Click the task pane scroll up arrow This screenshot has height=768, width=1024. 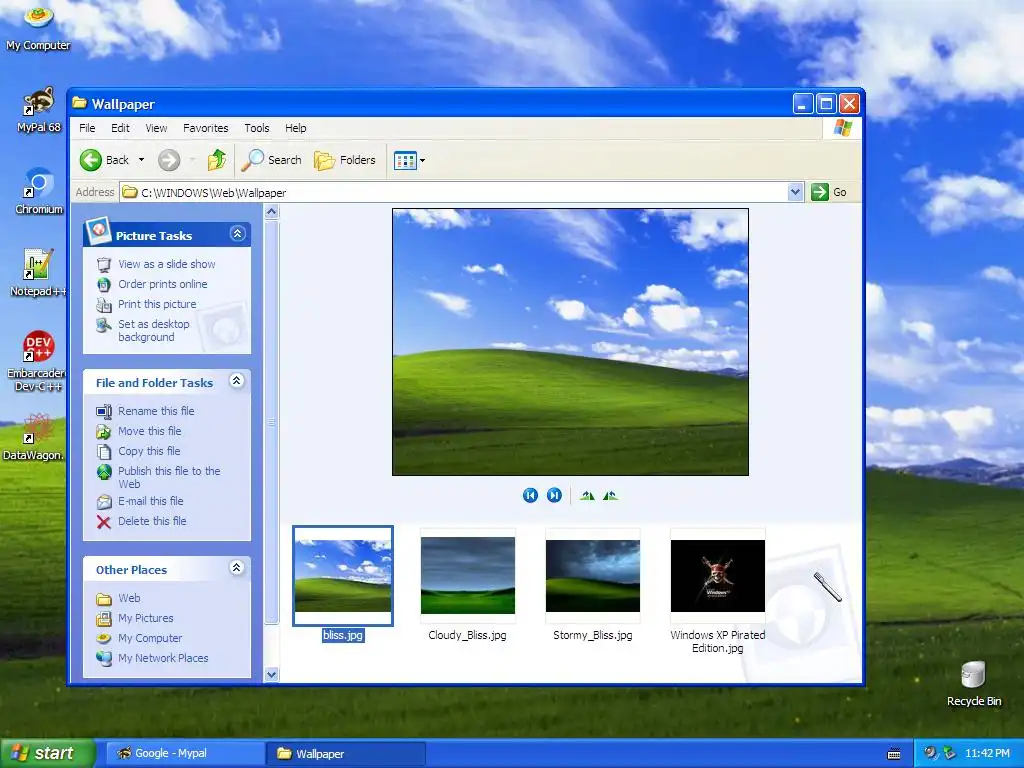coord(272,212)
